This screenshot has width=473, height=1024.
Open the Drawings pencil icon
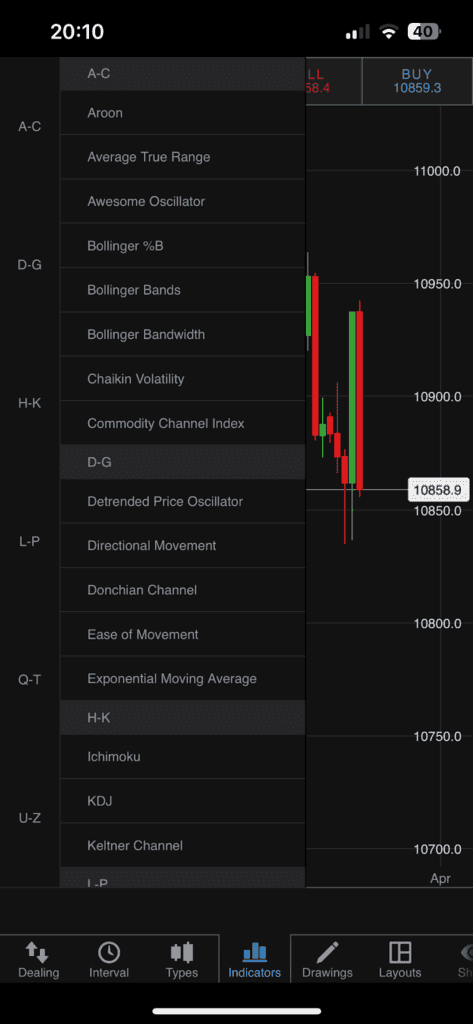pos(327,952)
